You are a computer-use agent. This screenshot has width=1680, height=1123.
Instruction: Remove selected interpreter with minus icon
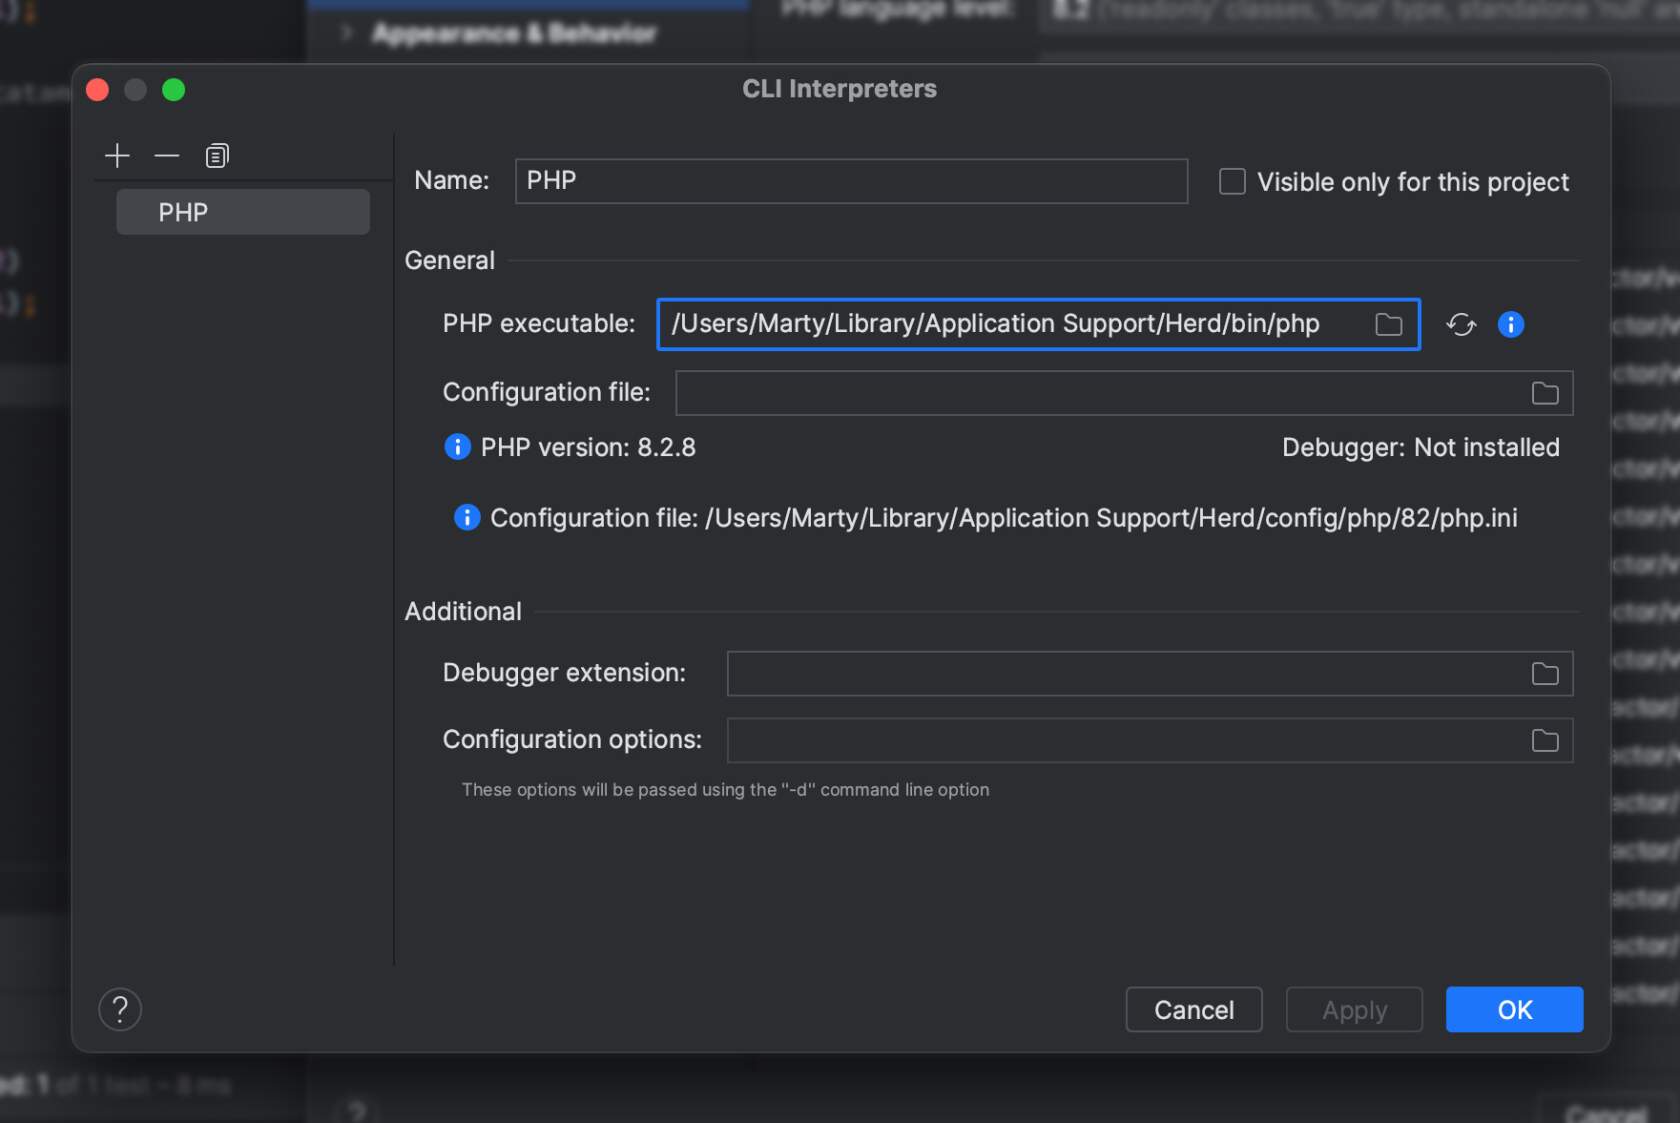click(x=166, y=156)
